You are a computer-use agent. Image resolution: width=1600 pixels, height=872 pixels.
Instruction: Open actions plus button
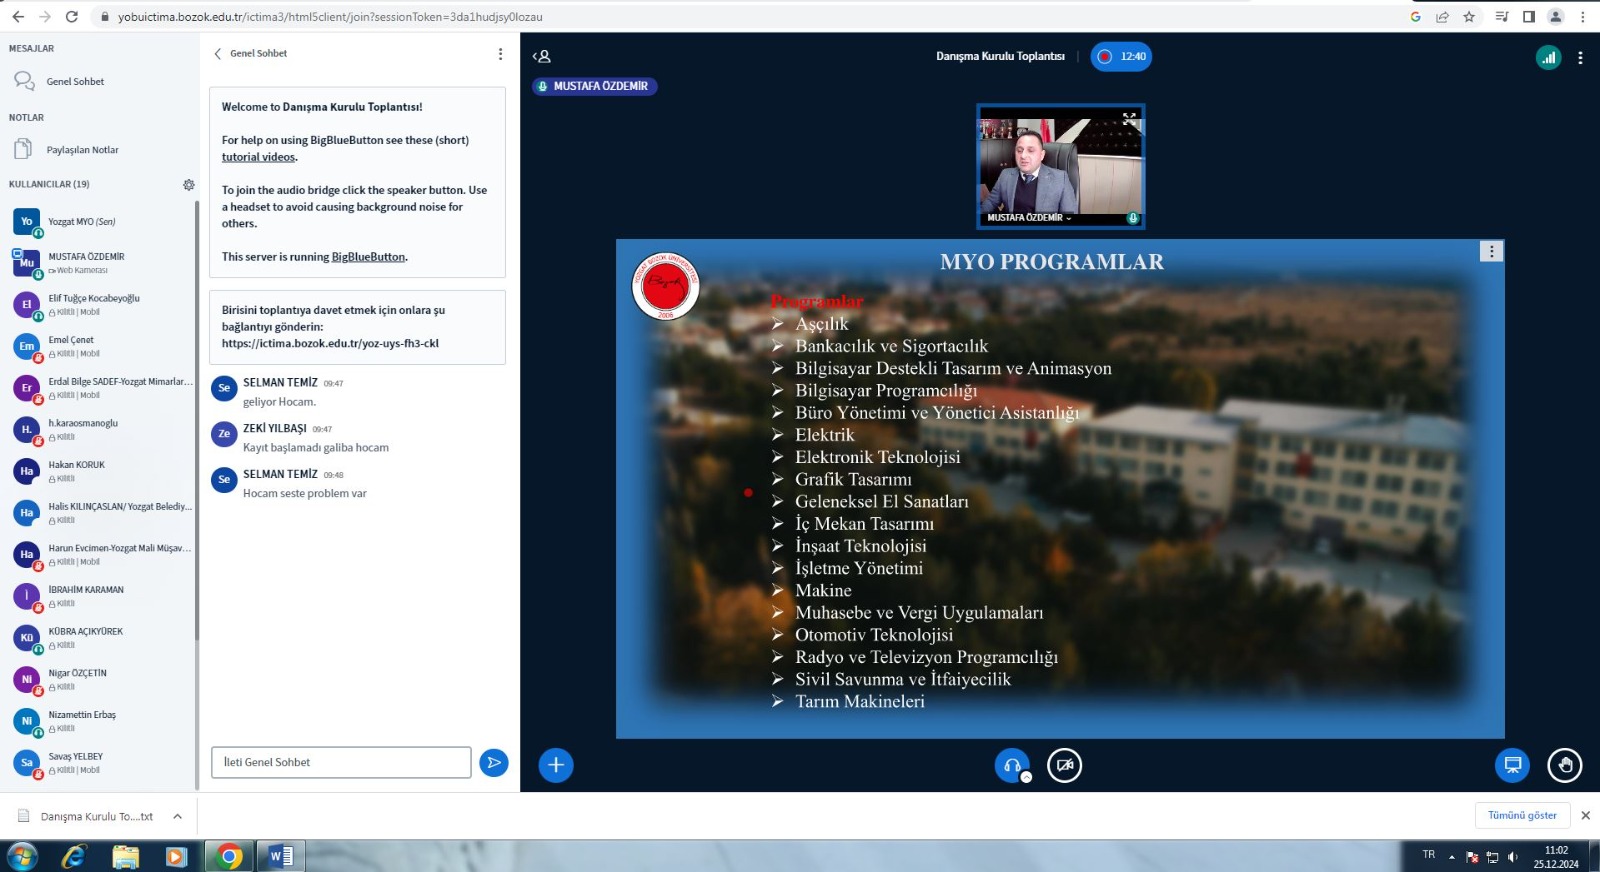[556, 765]
